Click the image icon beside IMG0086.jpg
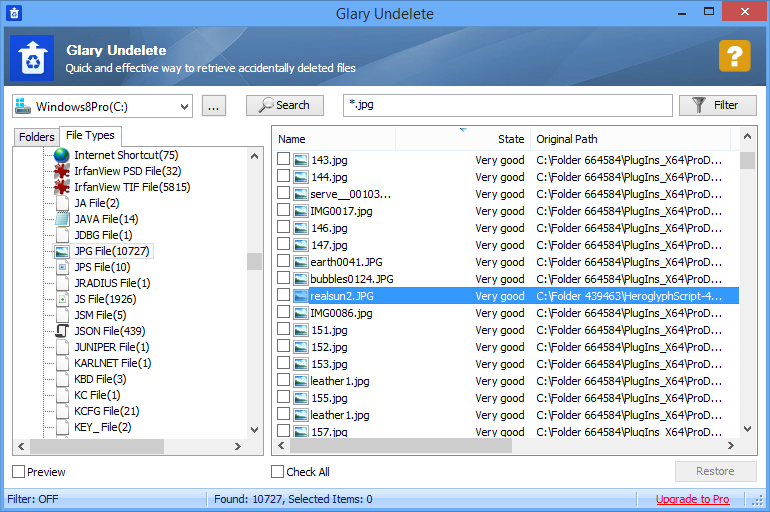 coord(301,313)
